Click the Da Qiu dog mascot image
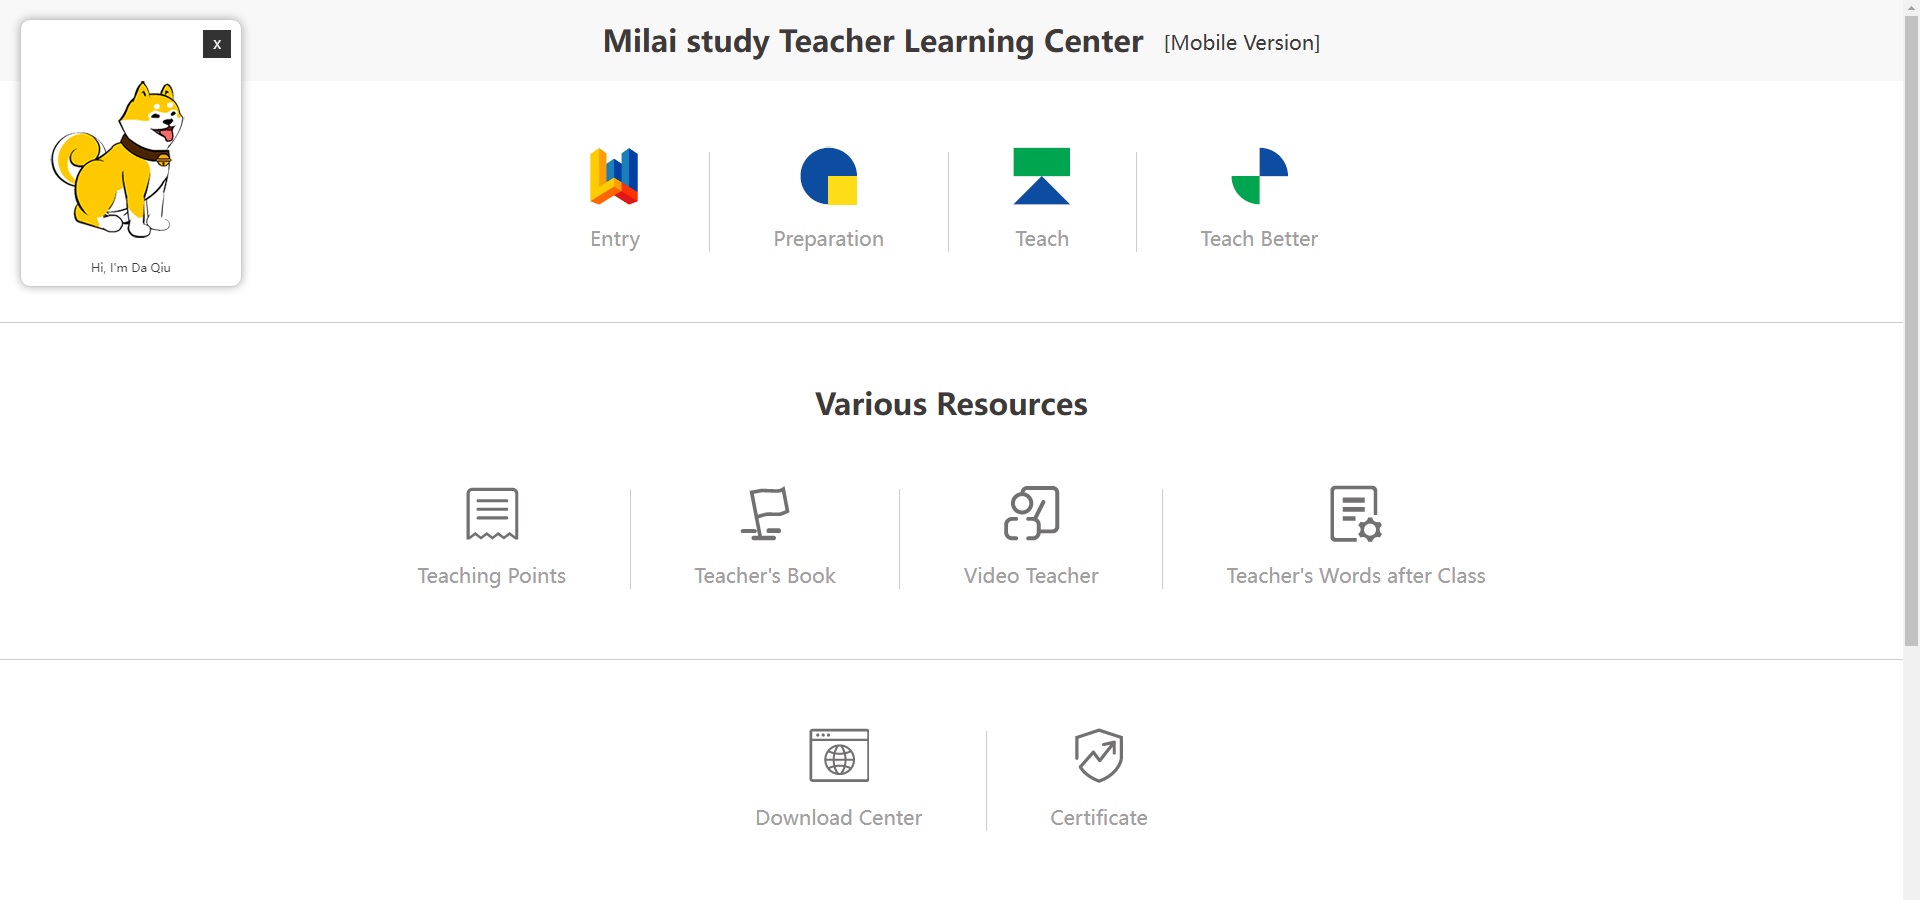This screenshot has height=900, width=1920. coord(120,160)
